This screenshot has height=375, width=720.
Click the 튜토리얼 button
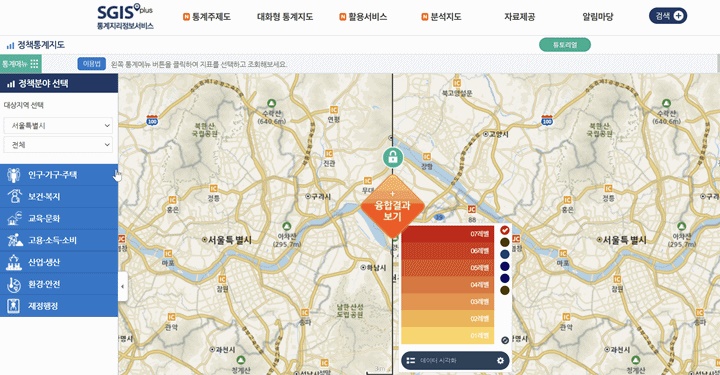coord(565,45)
